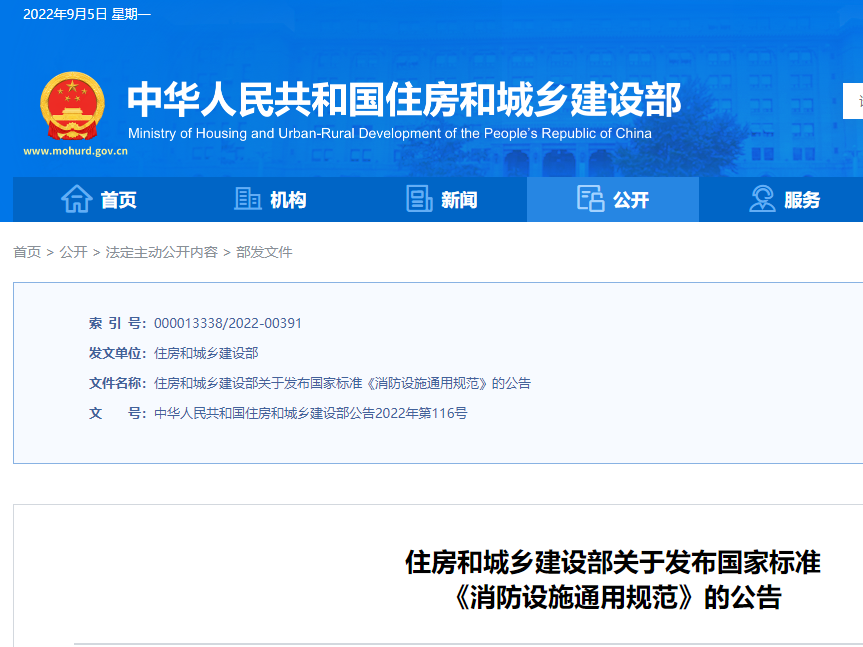Image resolution: width=863 pixels, height=647 pixels.
Task: Click the newspaper icon beside 新闻
Action: point(419,199)
